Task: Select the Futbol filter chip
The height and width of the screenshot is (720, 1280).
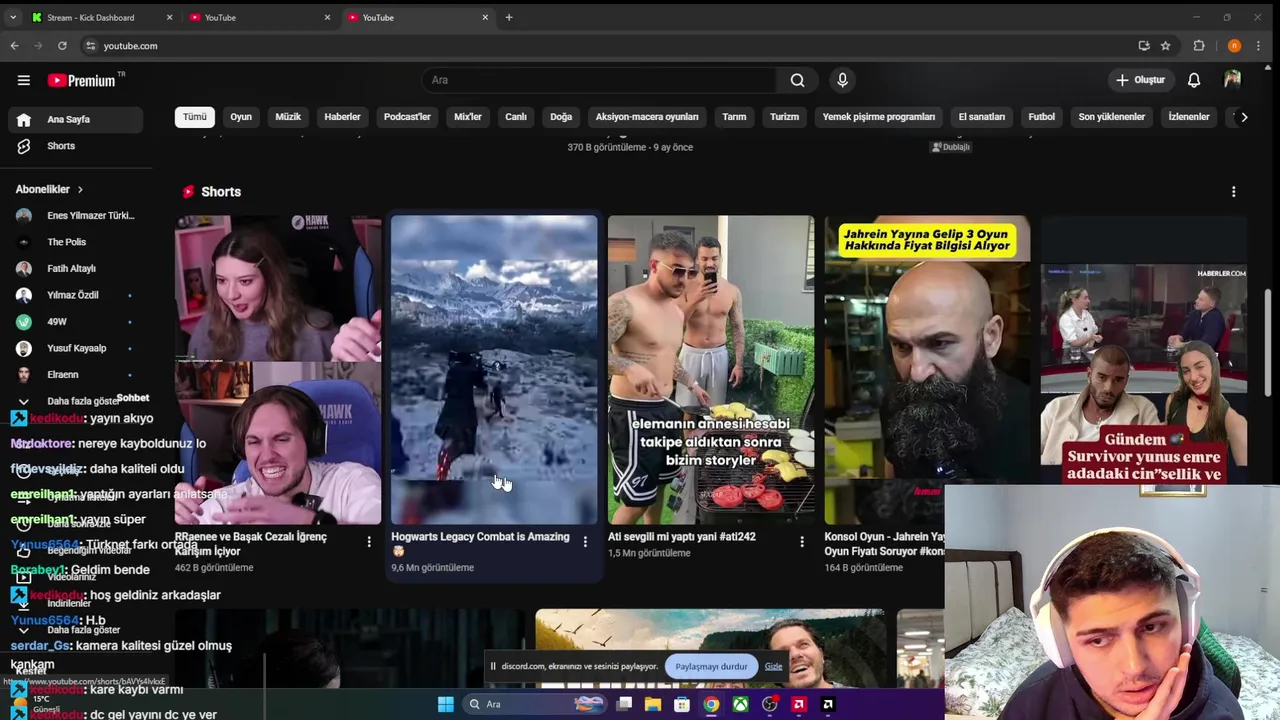Action: (x=1041, y=117)
